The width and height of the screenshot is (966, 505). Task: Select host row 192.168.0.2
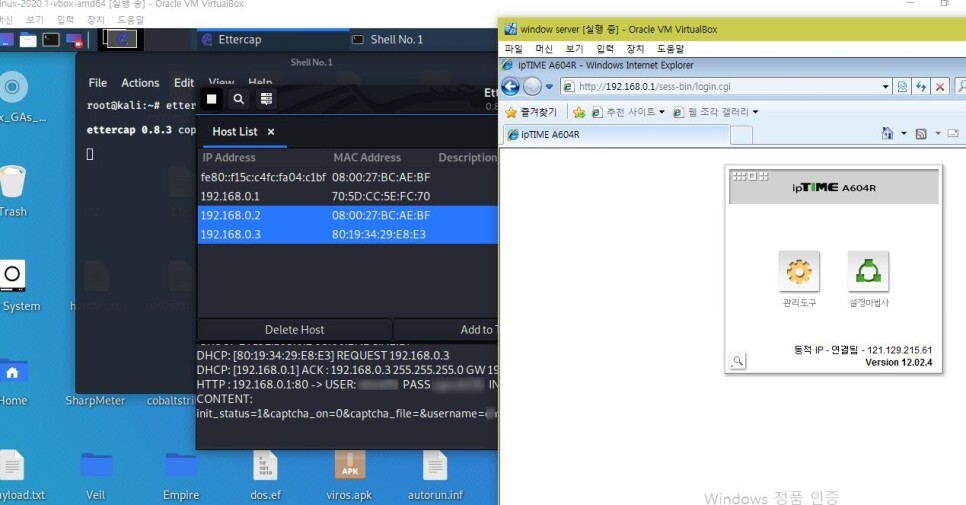point(347,216)
